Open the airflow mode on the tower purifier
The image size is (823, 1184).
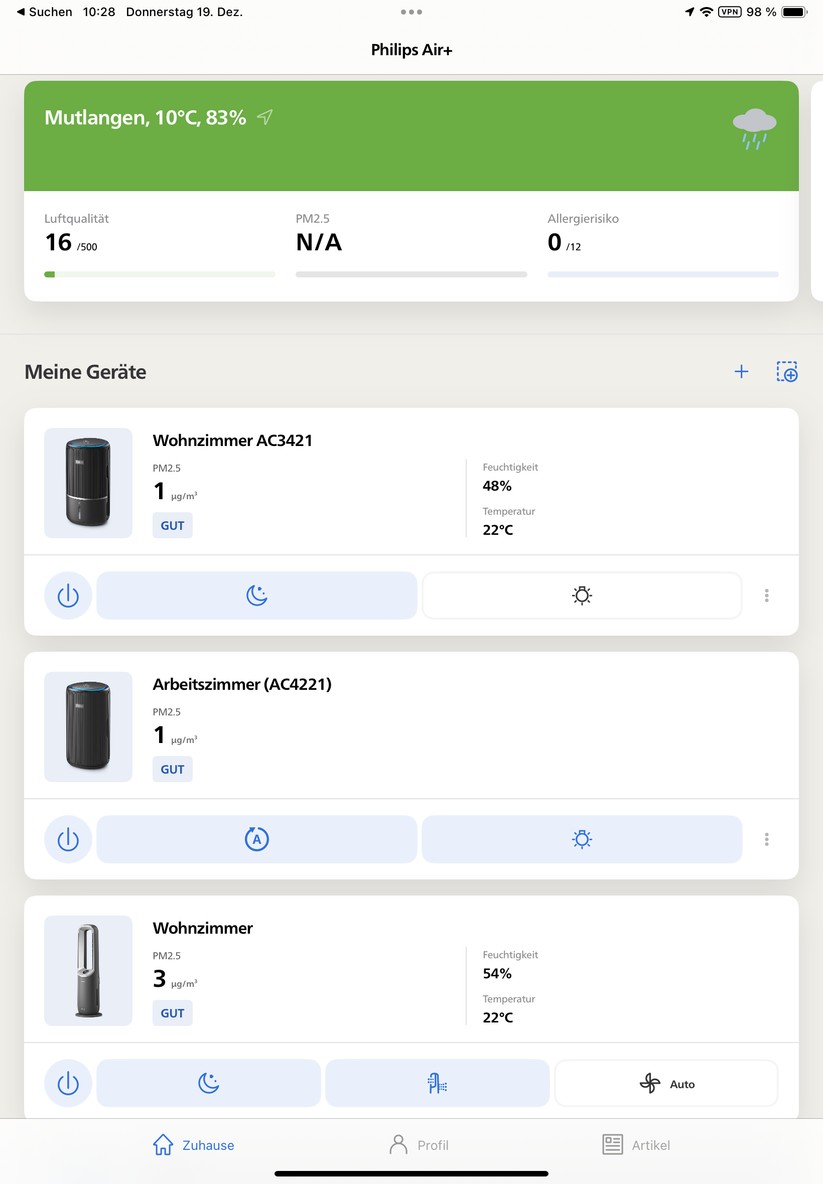437,1082
